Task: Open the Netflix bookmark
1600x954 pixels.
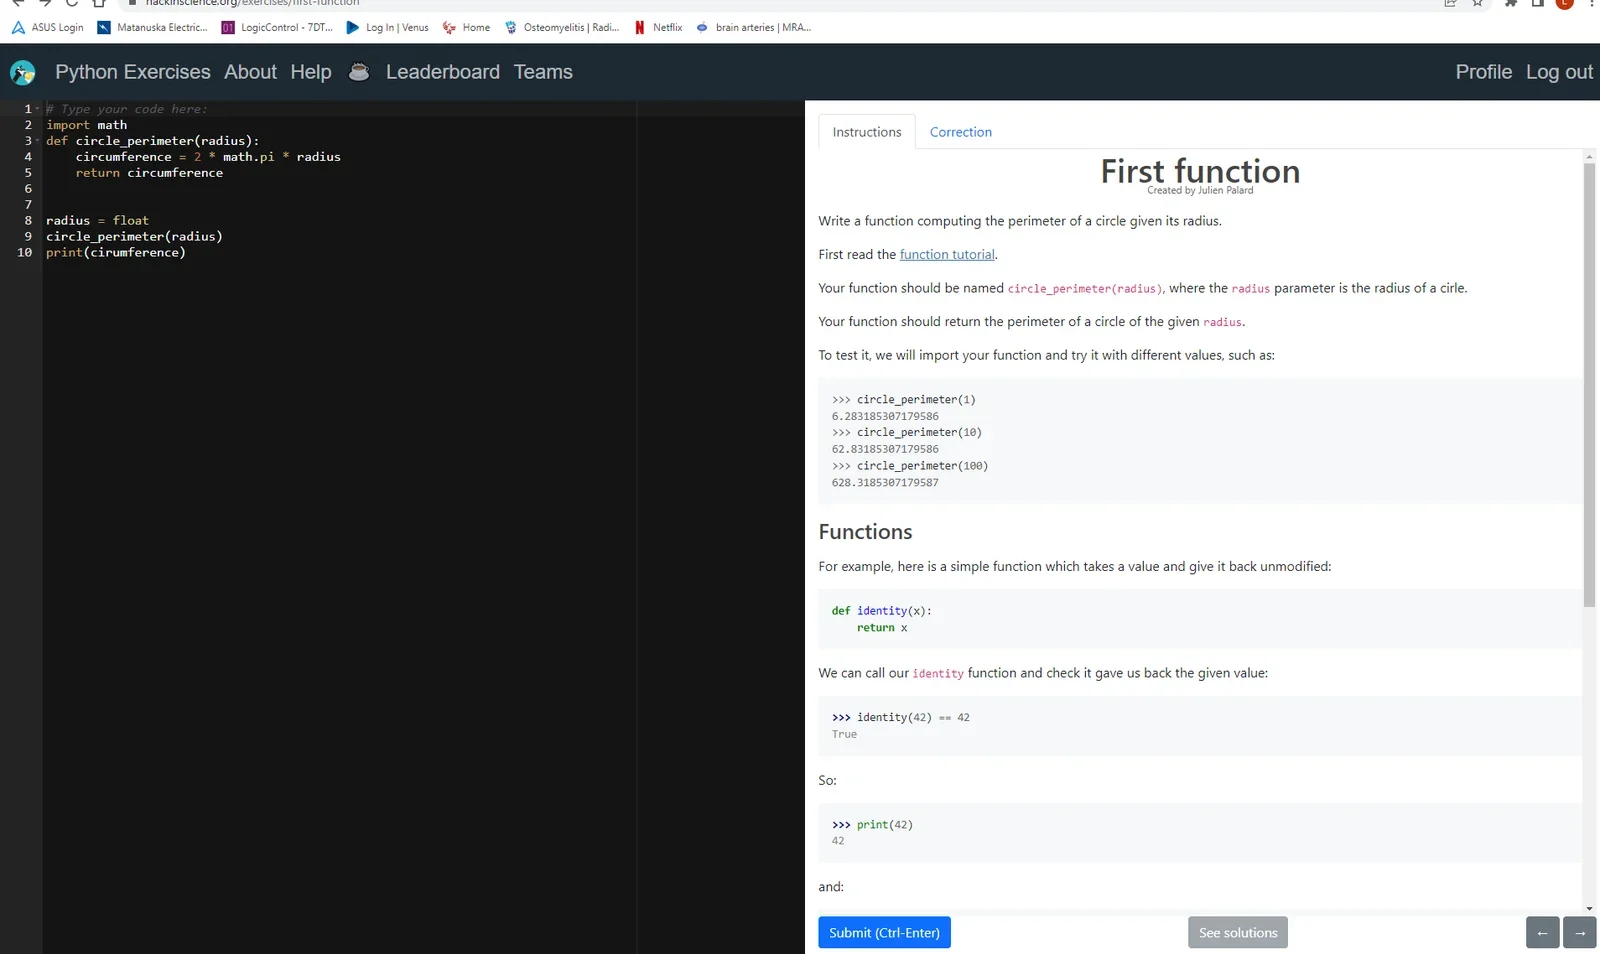Action: coord(658,27)
